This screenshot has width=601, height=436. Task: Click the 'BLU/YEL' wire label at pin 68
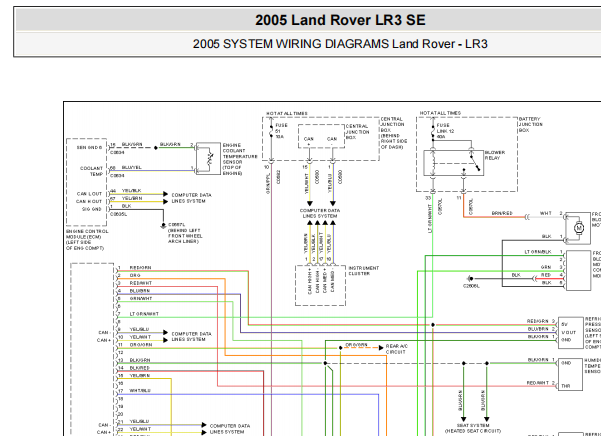coord(131,168)
